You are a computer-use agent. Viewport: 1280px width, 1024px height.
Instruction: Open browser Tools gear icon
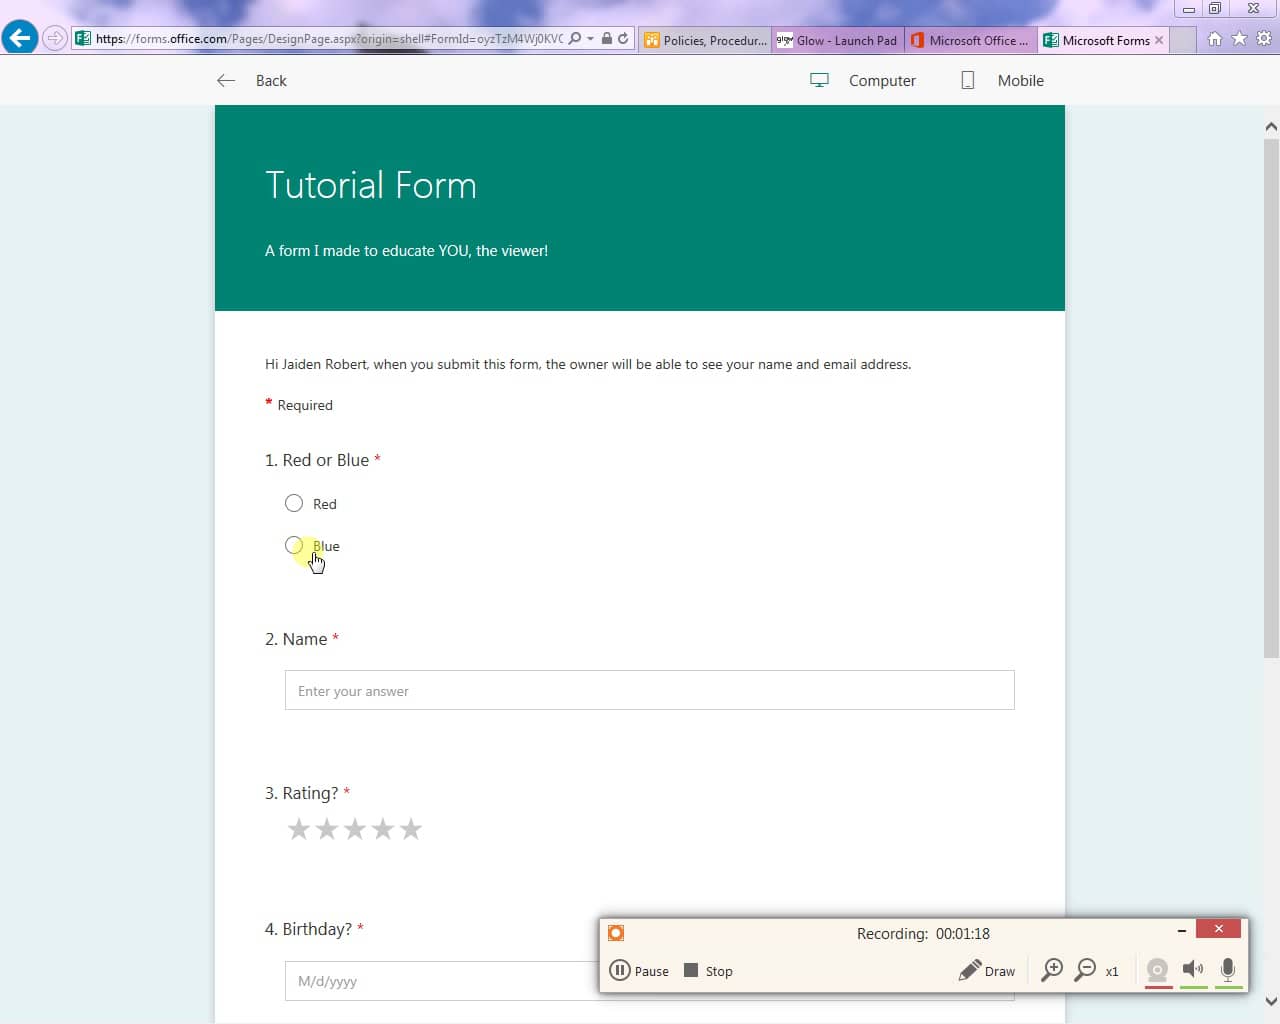point(1264,38)
